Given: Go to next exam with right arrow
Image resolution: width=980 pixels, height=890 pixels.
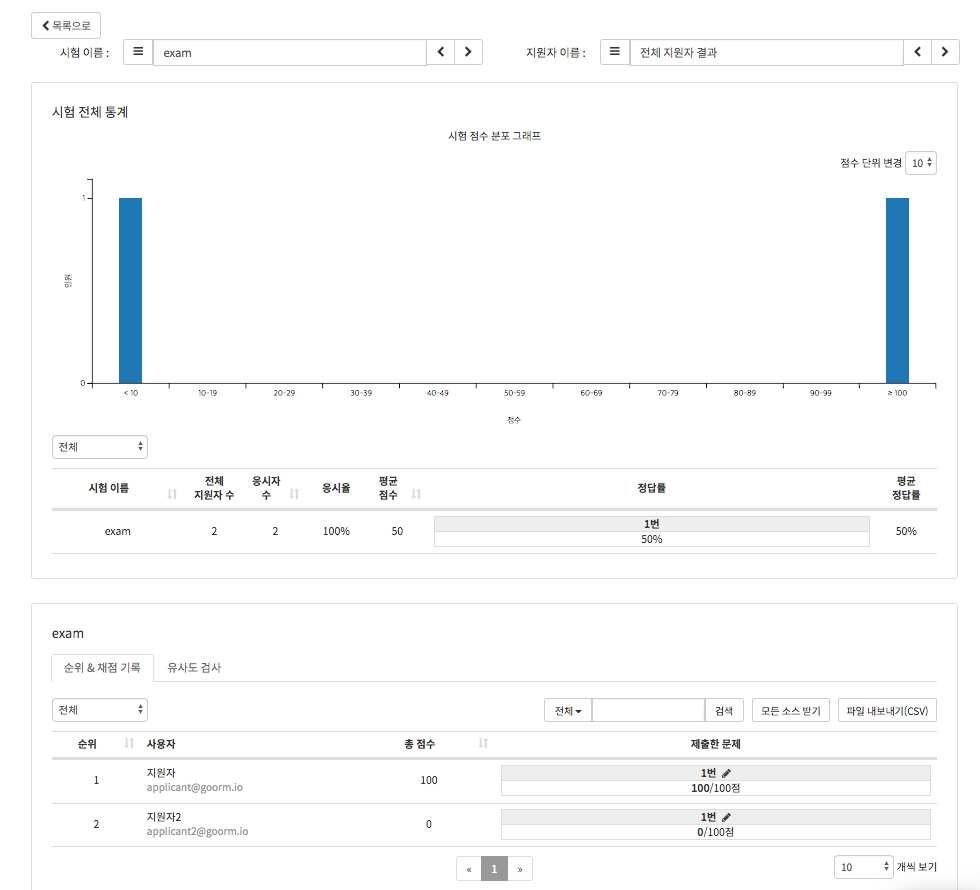Looking at the screenshot, I should [x=468, y=53].
